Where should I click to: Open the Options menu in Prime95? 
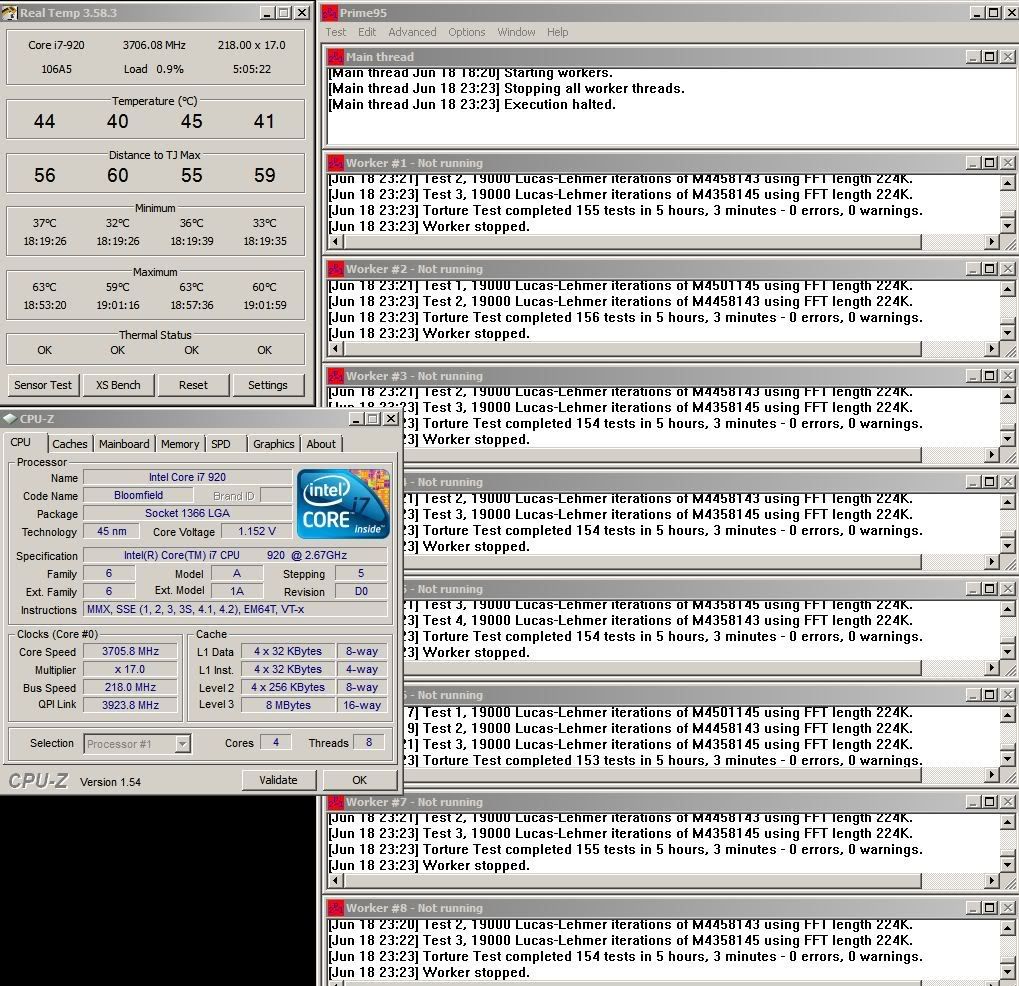(467, 32)
